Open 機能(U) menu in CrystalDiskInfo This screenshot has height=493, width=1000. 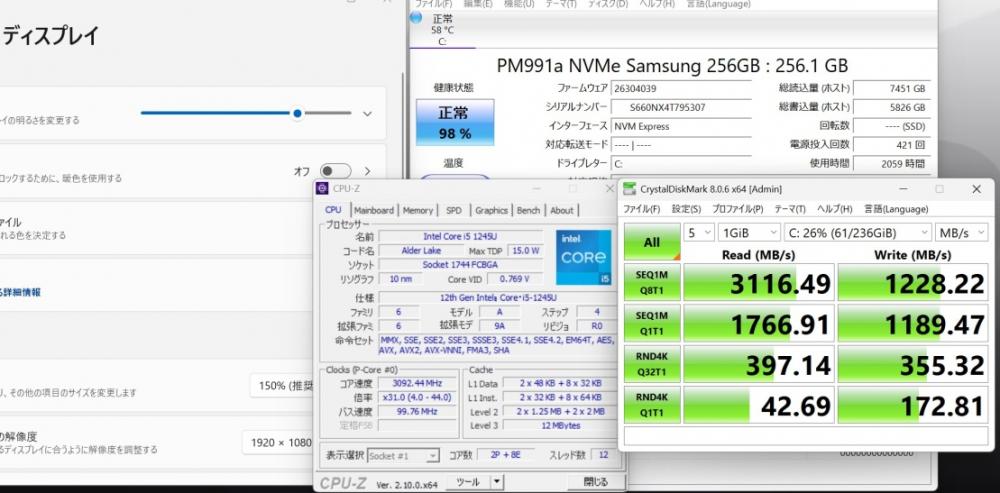click(519, 4)
